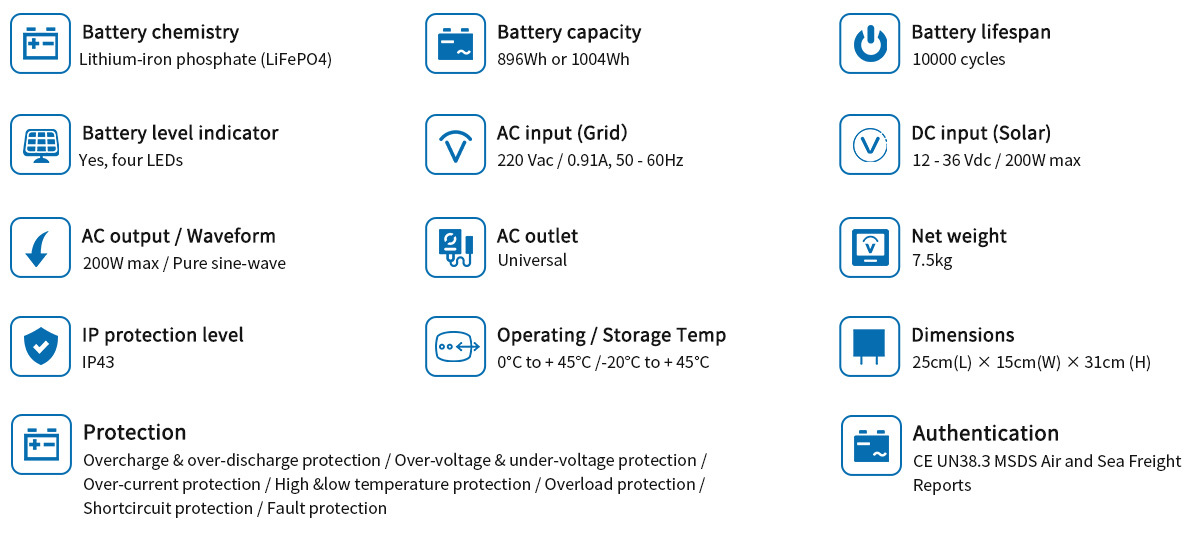Click the Battery chemistry heading
This screenshot has width=1191, height=539.
[x=160, y=33]
